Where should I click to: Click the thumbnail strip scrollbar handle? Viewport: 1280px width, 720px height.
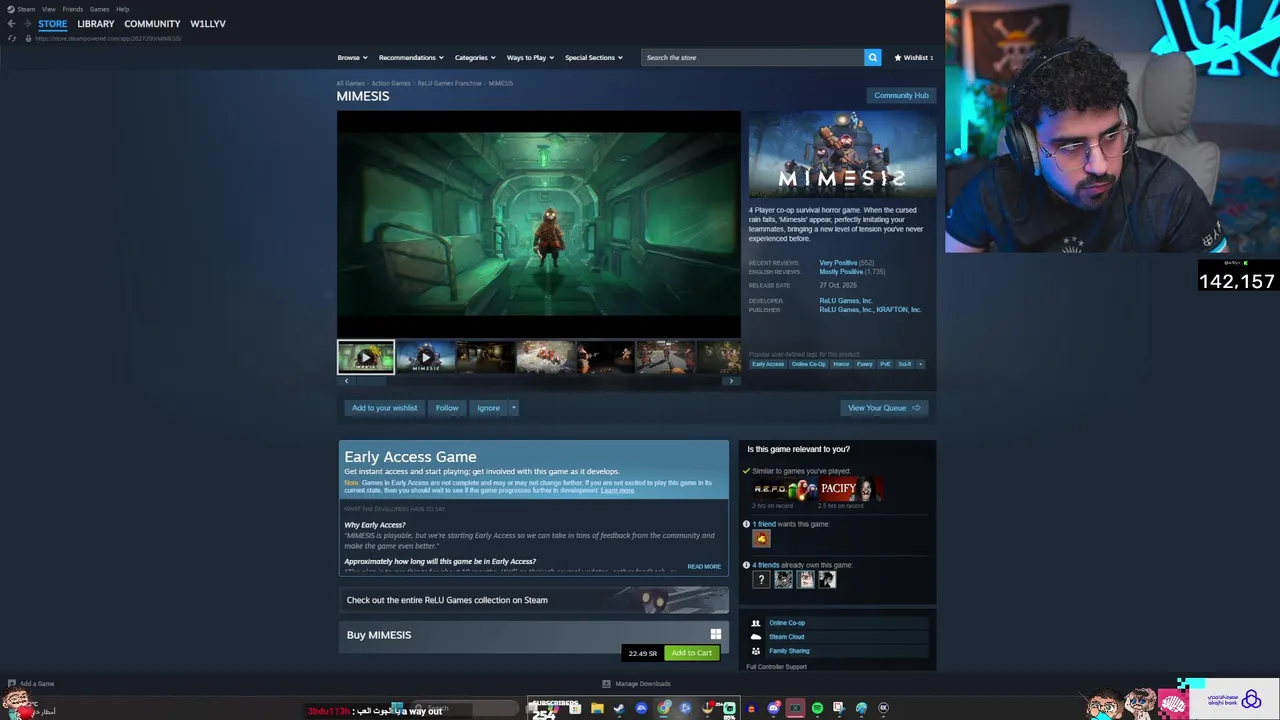coord(372,381)
